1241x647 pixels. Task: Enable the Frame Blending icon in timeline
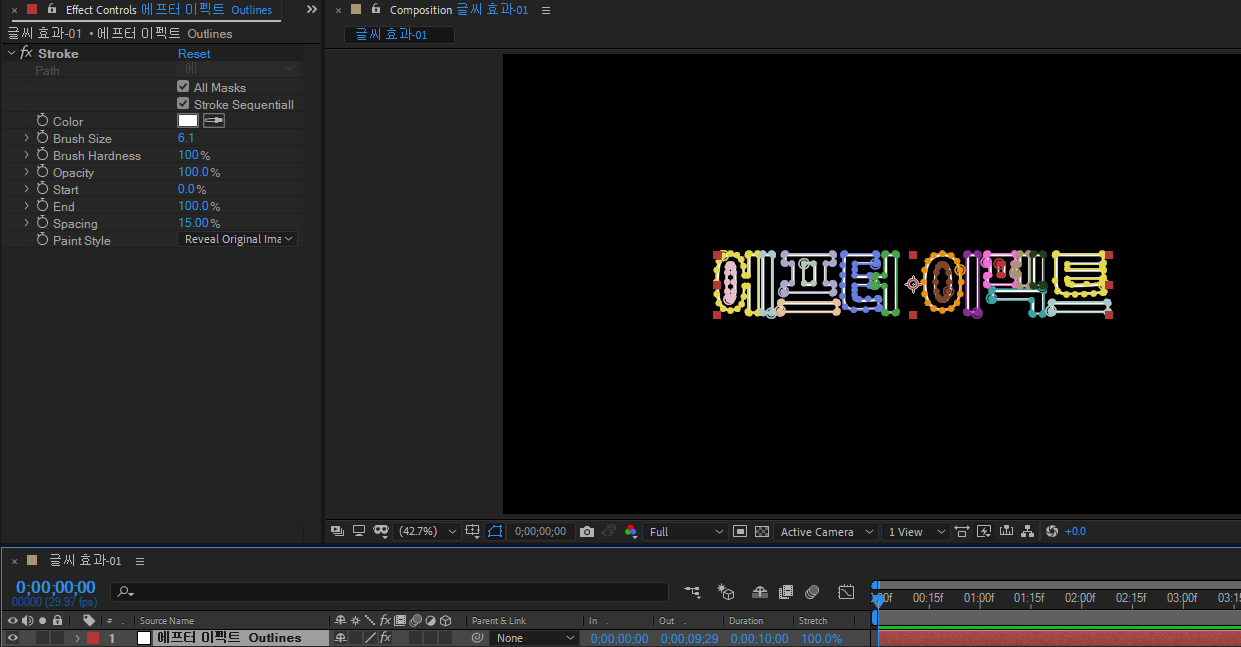click(786, 592)
